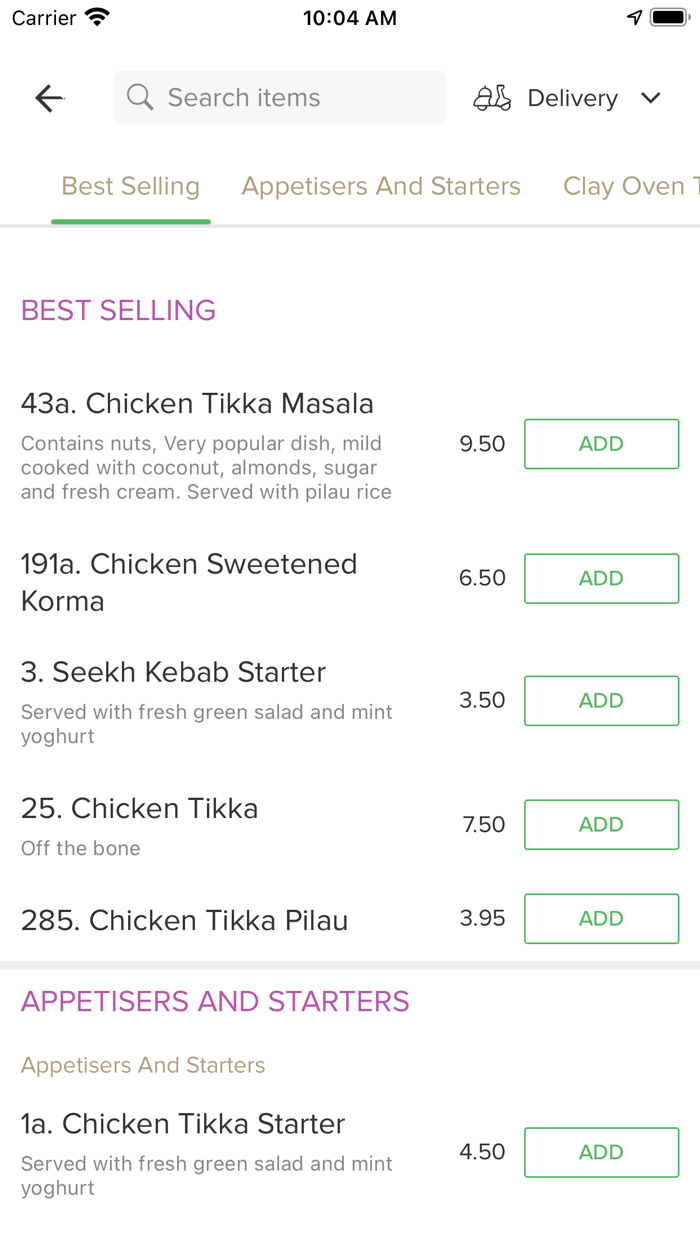Switch to the Appetisers And Starters tab
700x1244 pixels.
coord(381,186)
